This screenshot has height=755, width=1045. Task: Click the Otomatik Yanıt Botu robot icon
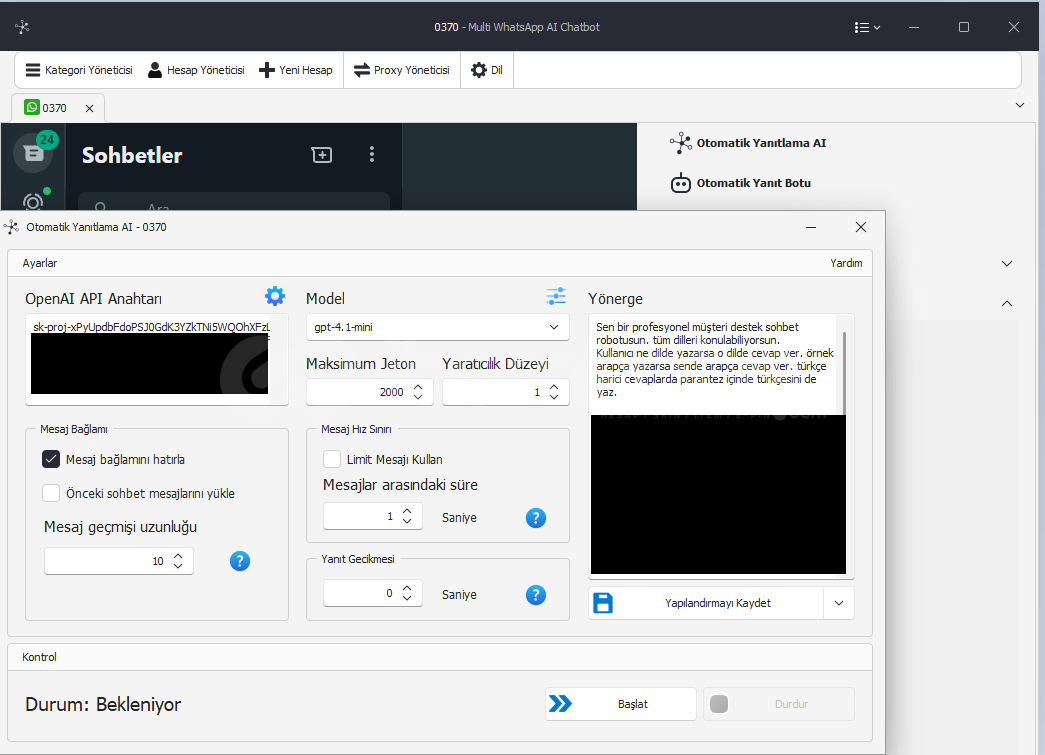tap(680, 183)
